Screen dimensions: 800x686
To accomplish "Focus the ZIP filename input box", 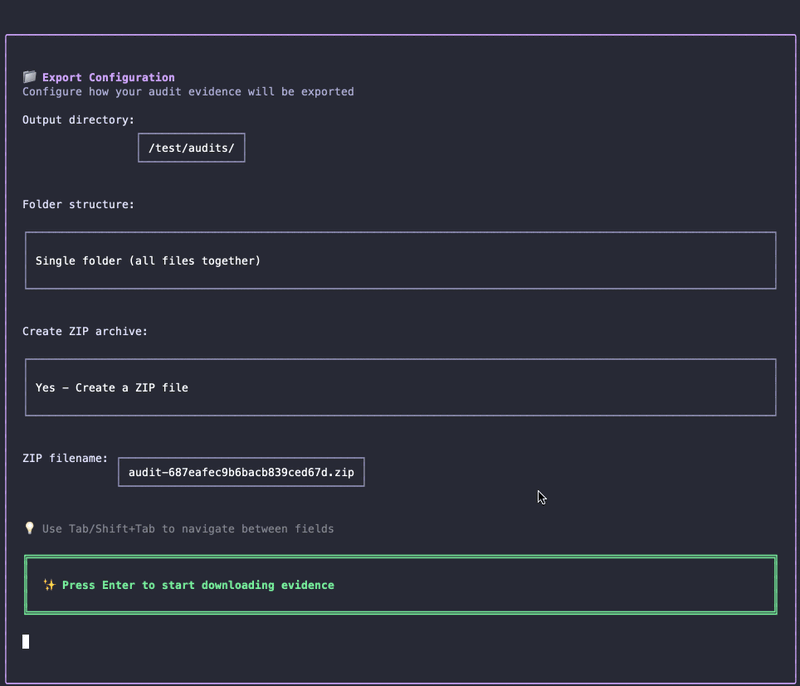I will (x=241, y=472).
